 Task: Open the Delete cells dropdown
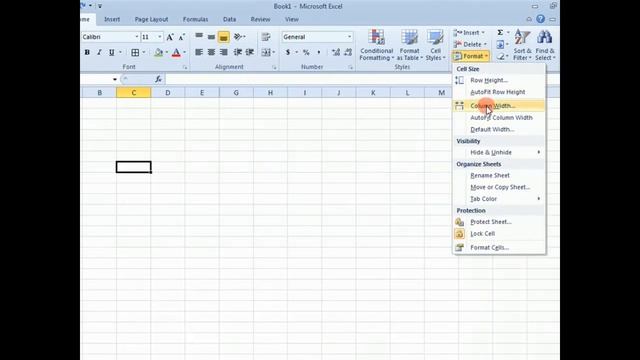pos(470,44)
